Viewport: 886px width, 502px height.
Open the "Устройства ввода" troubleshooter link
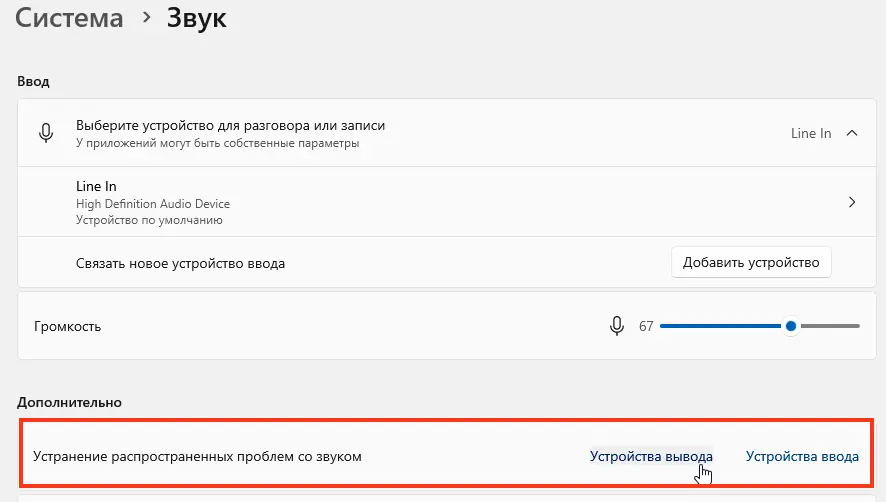[802, 456]
